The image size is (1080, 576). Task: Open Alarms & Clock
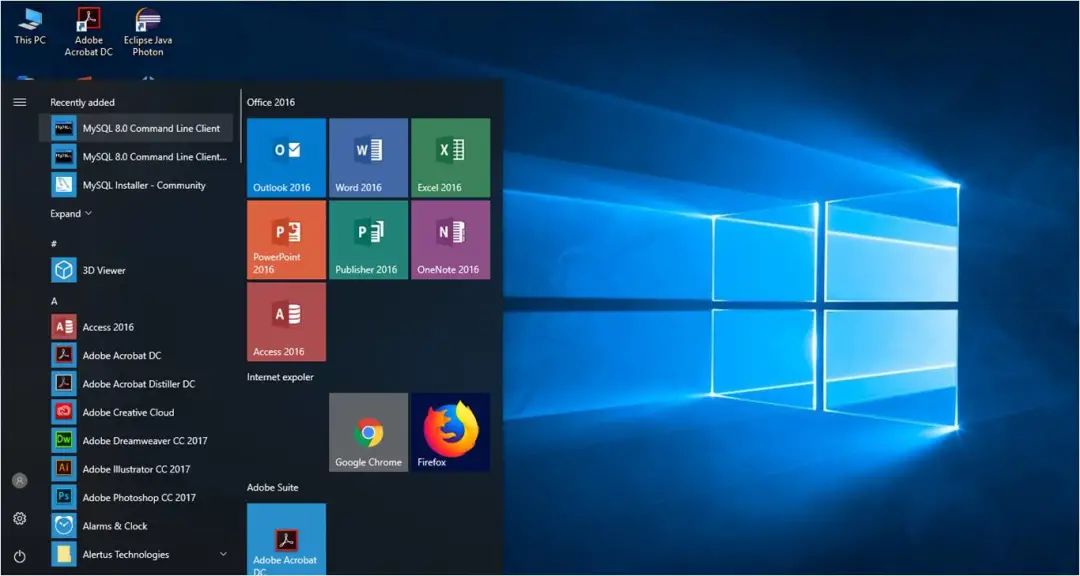coord(136,526)
